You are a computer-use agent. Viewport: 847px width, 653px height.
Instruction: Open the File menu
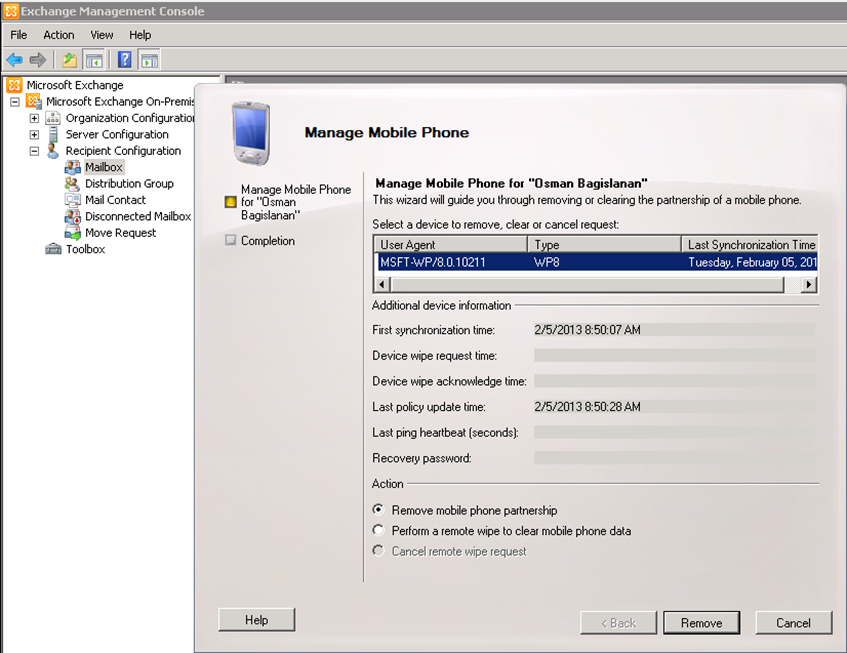(x=18, y=35)
